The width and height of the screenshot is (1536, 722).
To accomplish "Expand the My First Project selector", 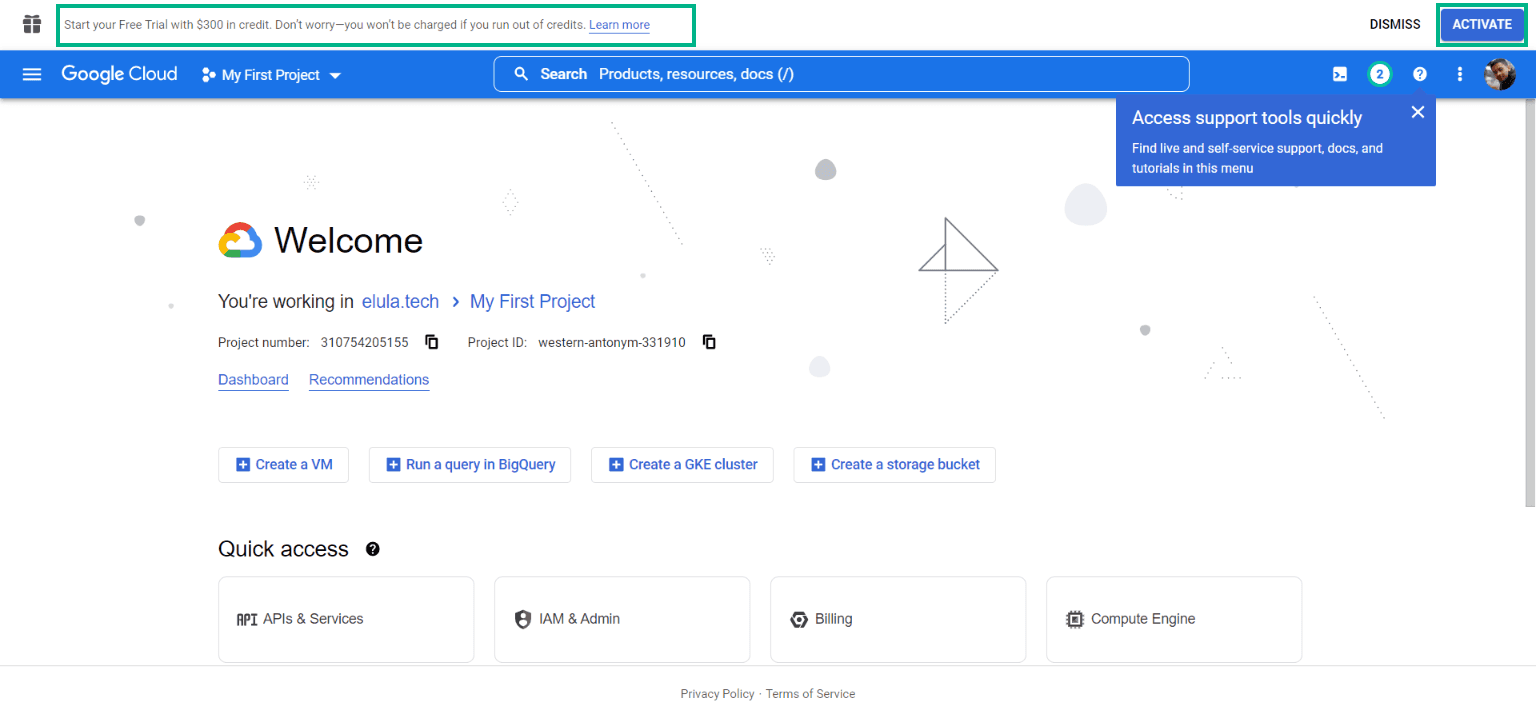I will tap(271, 75).
